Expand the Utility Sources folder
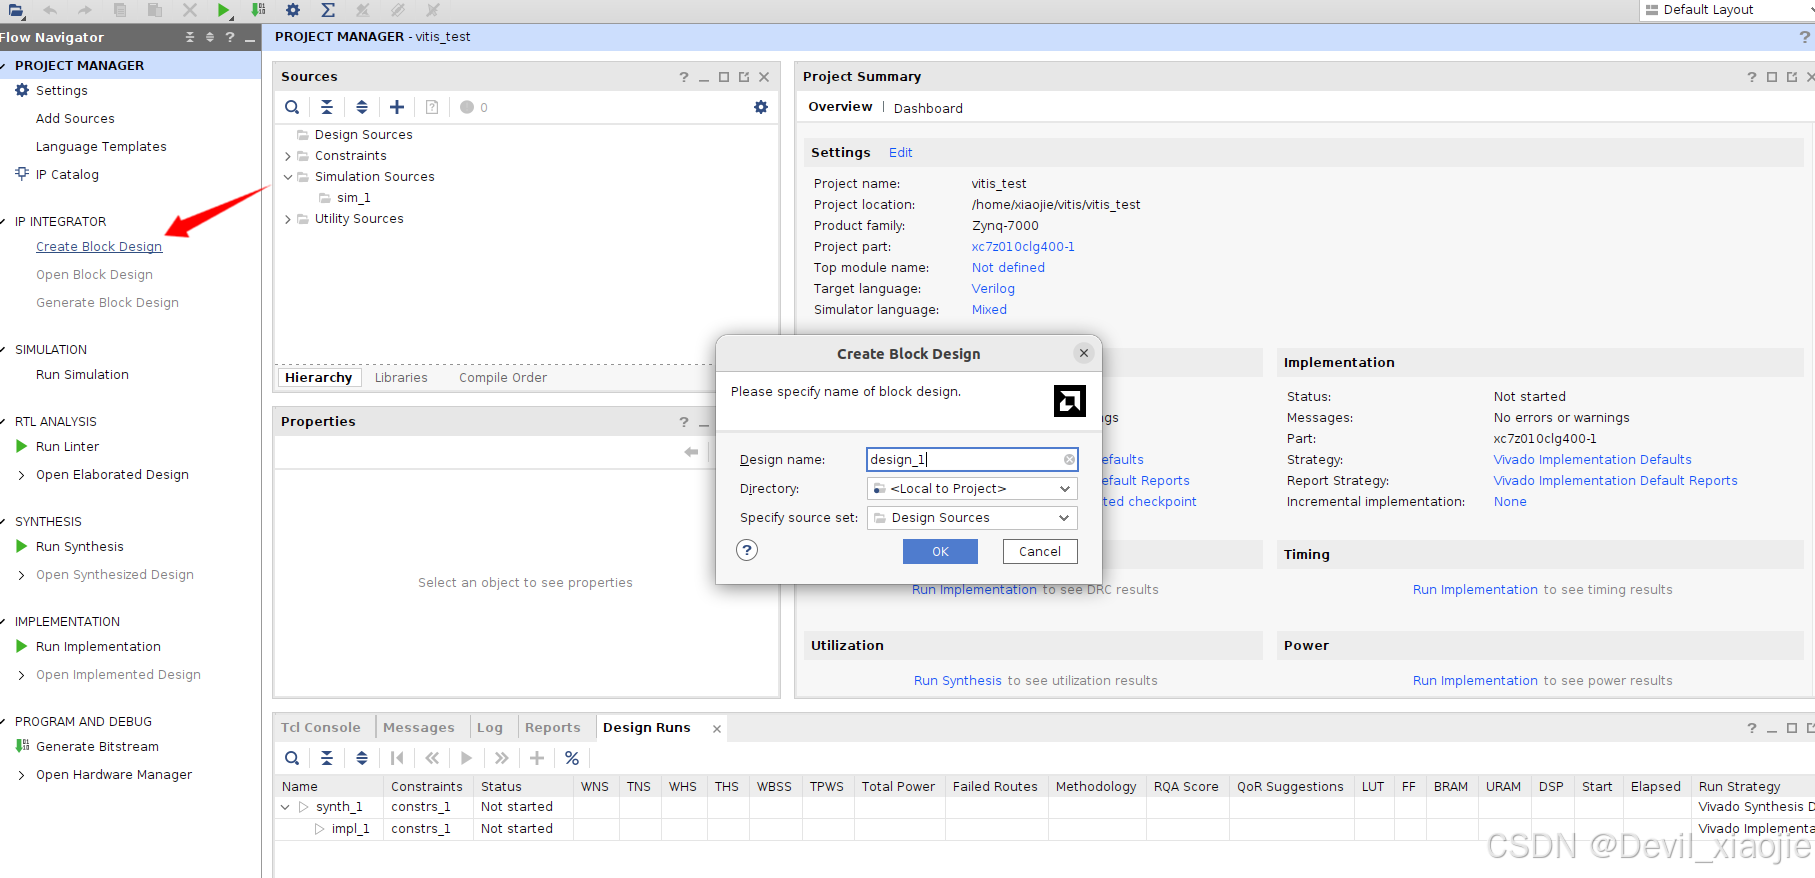 pyautogui.click(x=288, y=219)
